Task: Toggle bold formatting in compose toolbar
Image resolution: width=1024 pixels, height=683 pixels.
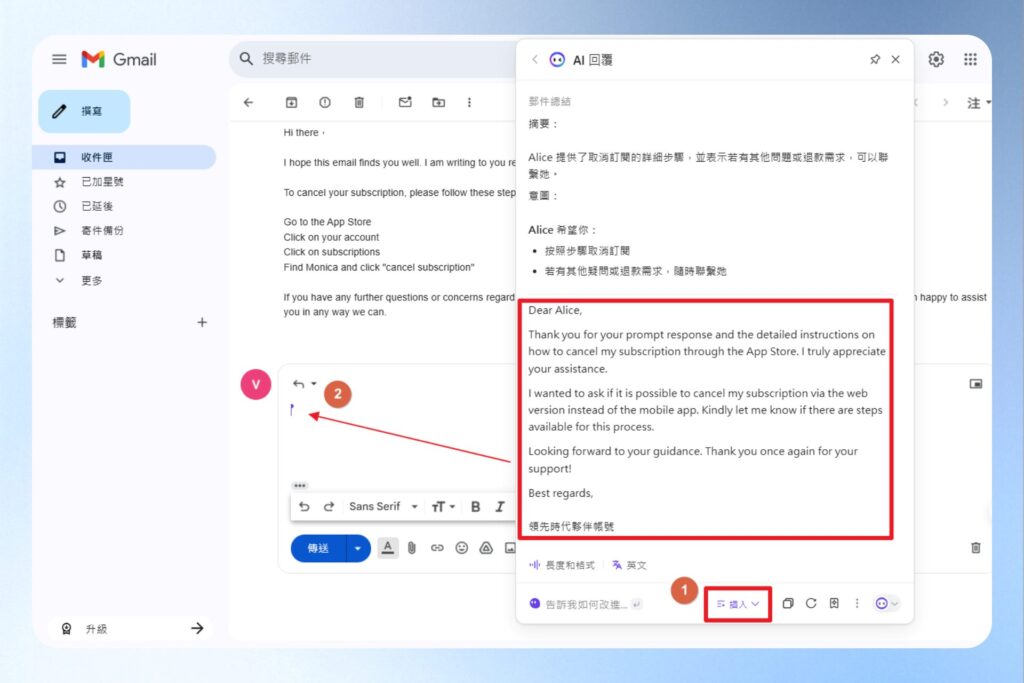Action: (x=475, y=507)
